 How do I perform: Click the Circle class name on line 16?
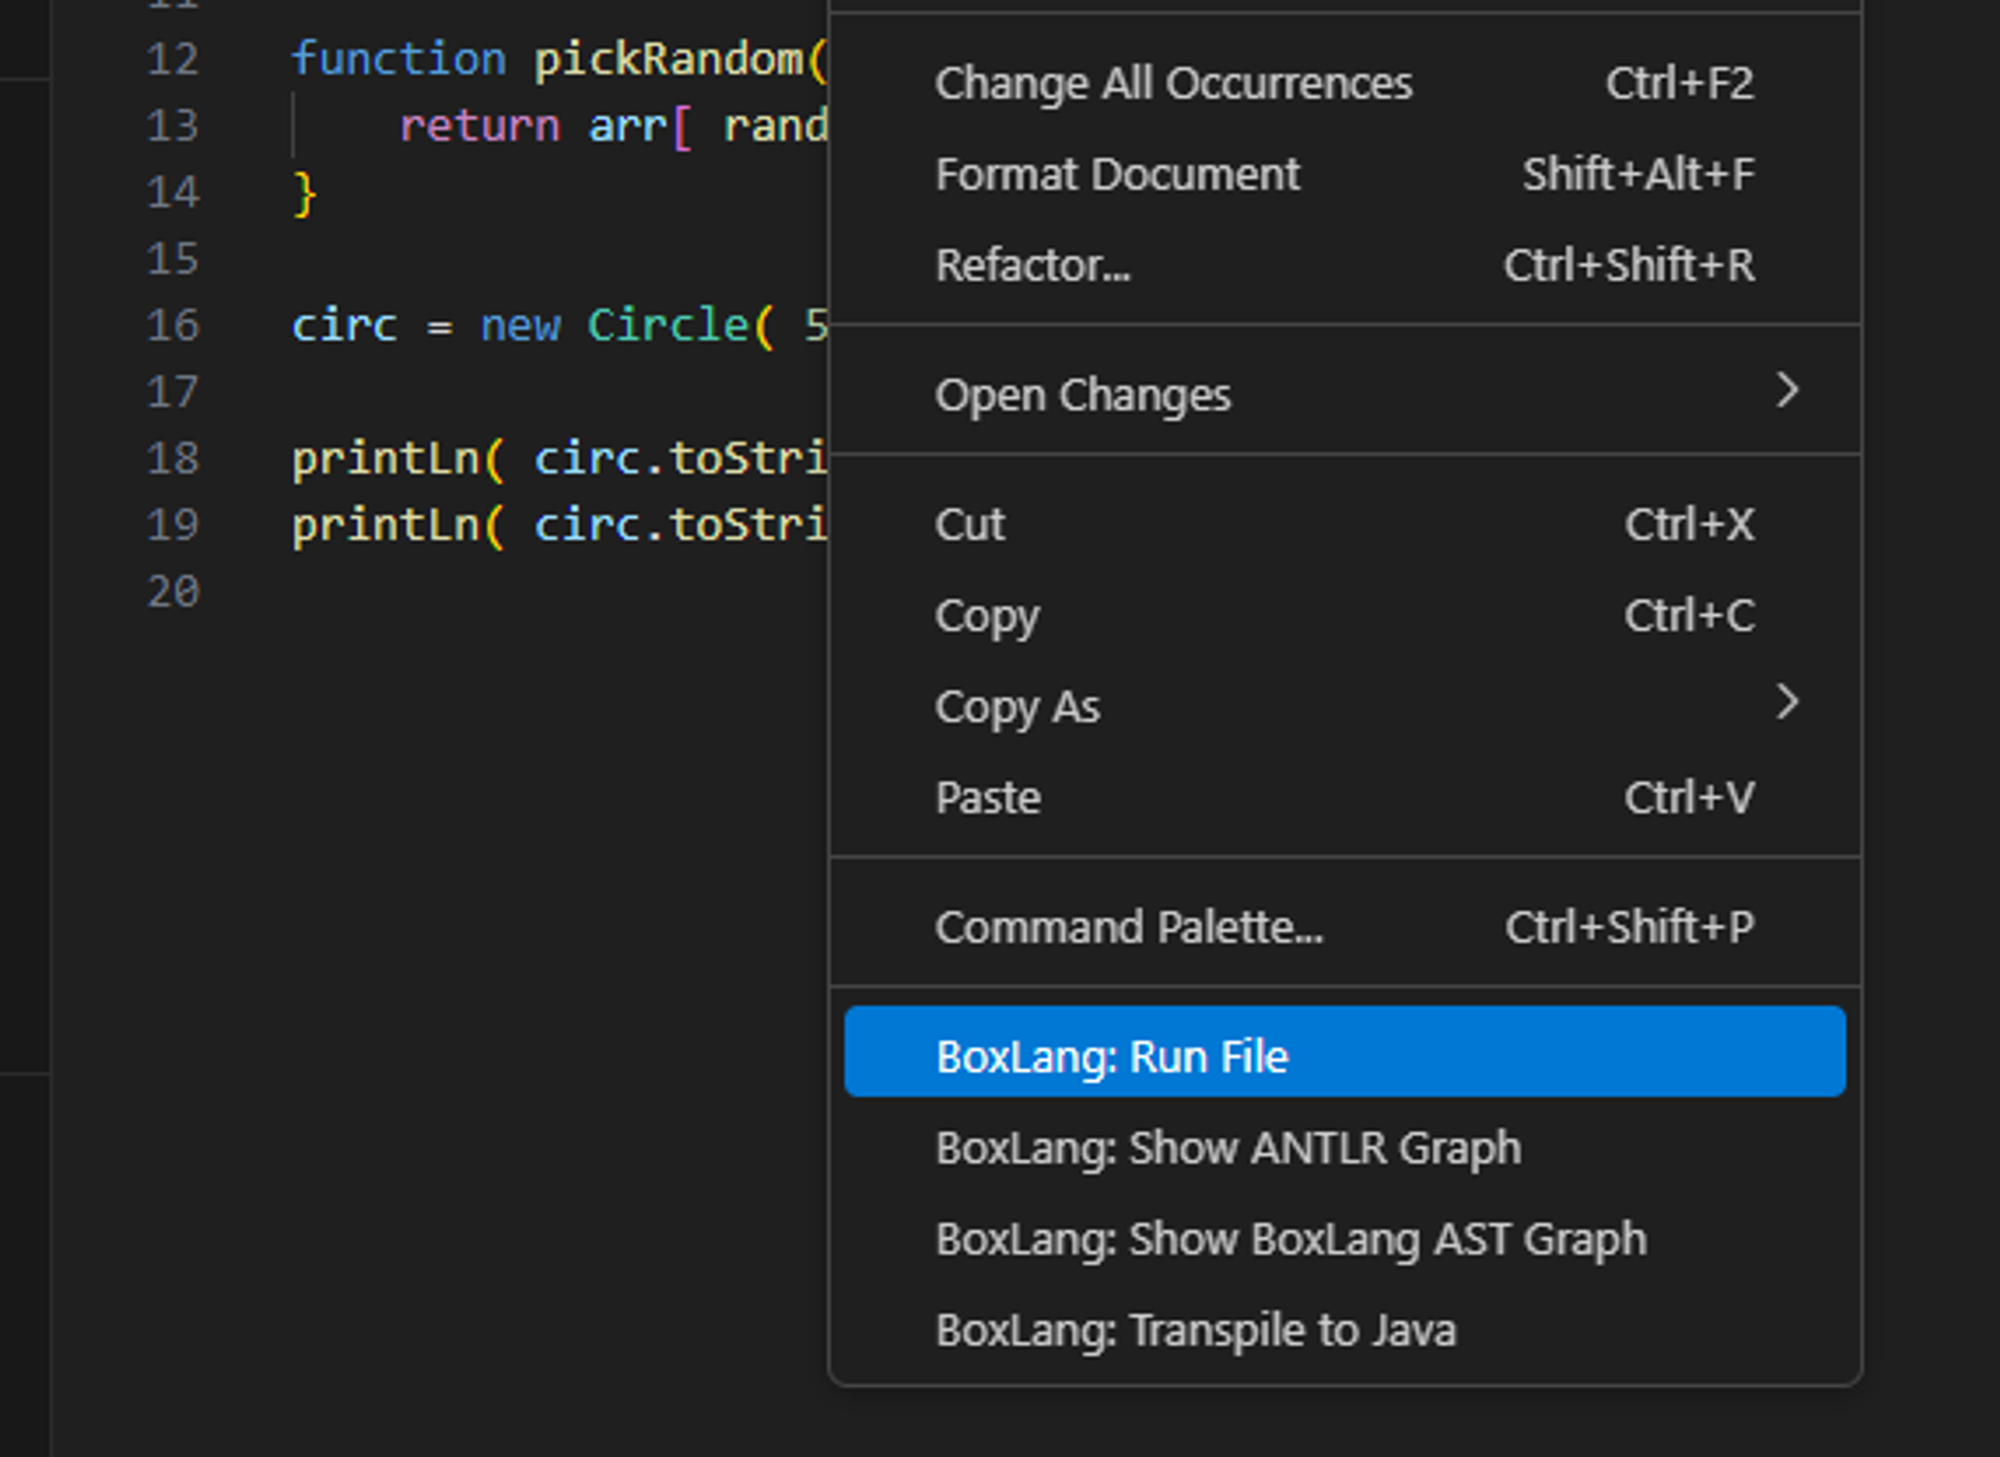coord(667,325)
